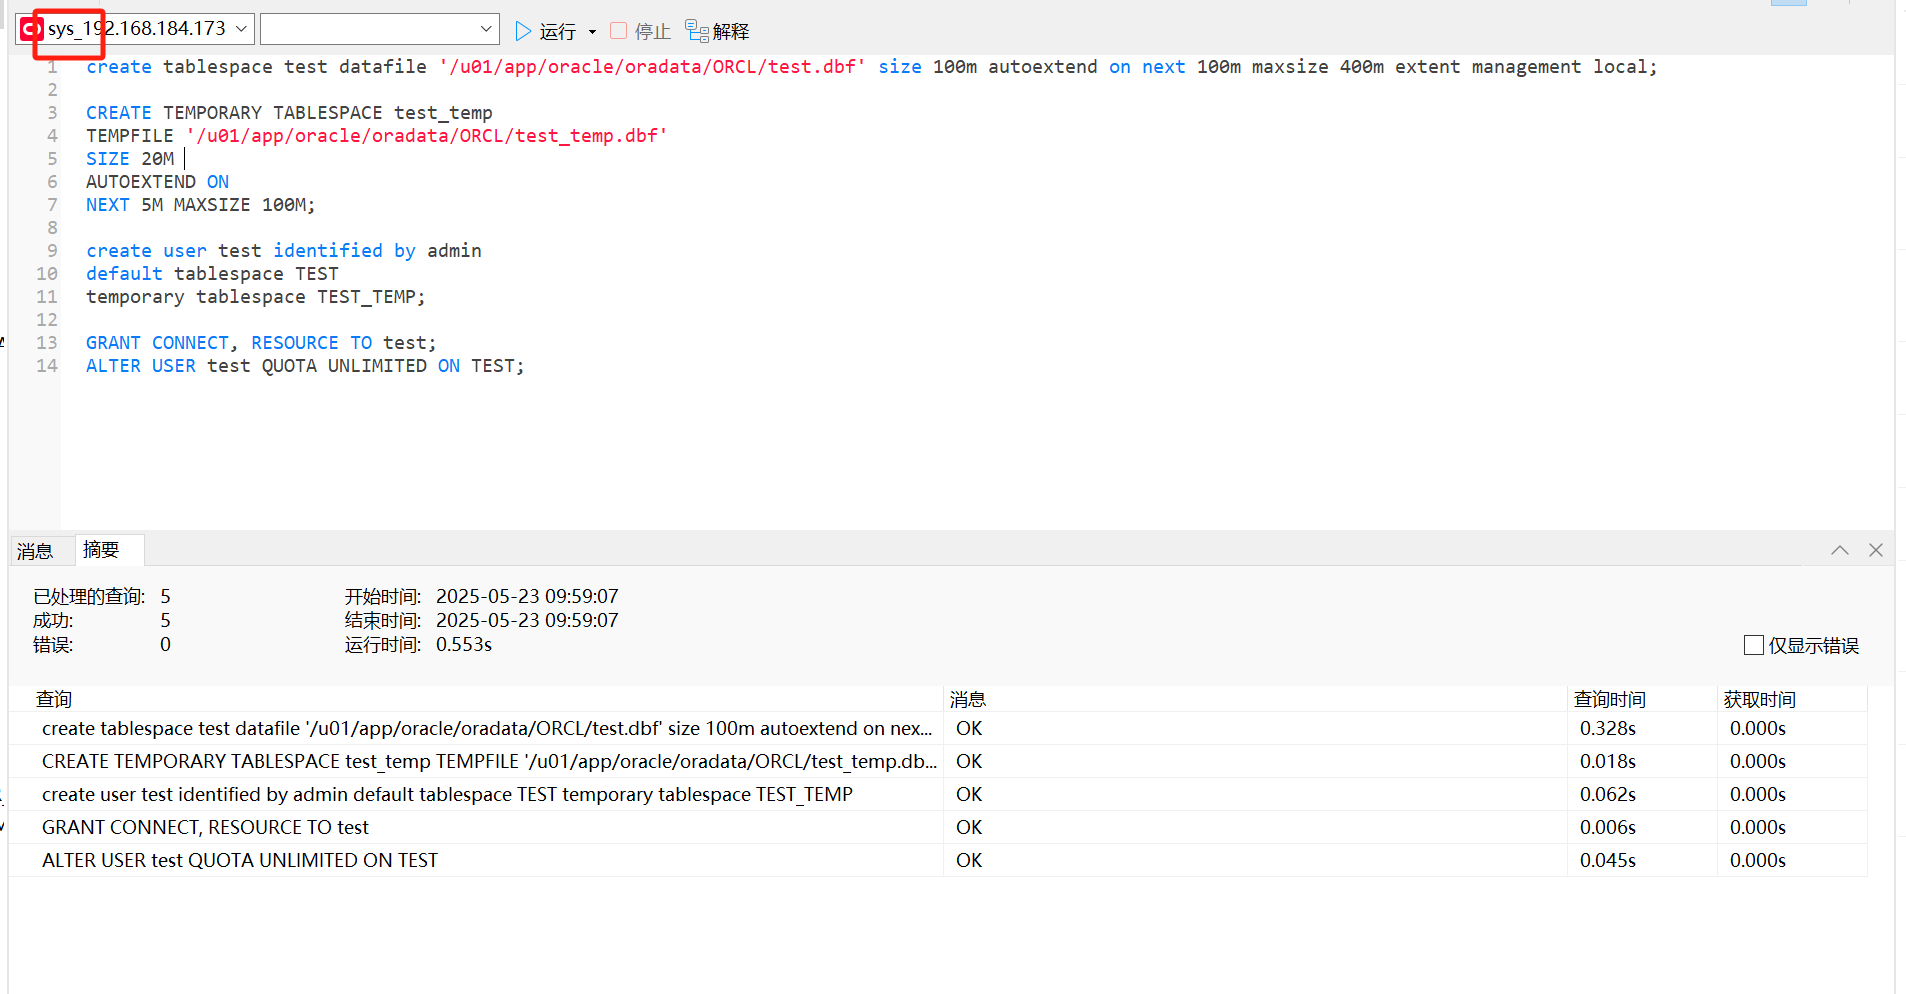Screen dimensions: 1906x994
Task: Select the GRANT CONNECT result row
Action: 205,827
